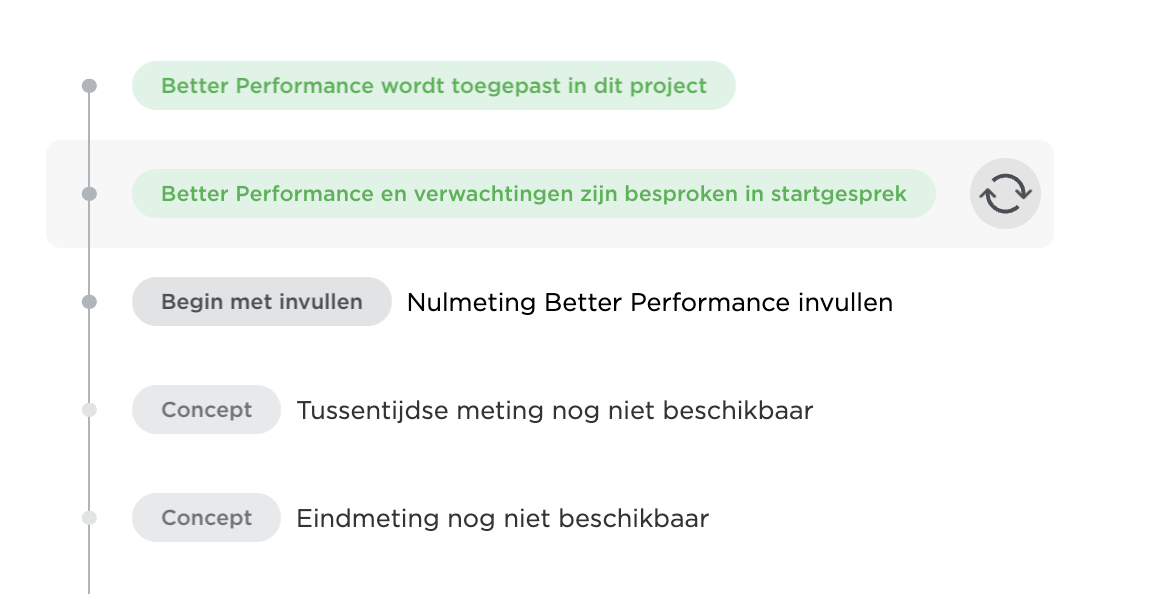Click the 'Begin met invullen' button
Image resolution: width=1176 pixels, height=594 pixels.
click(262, 302)
